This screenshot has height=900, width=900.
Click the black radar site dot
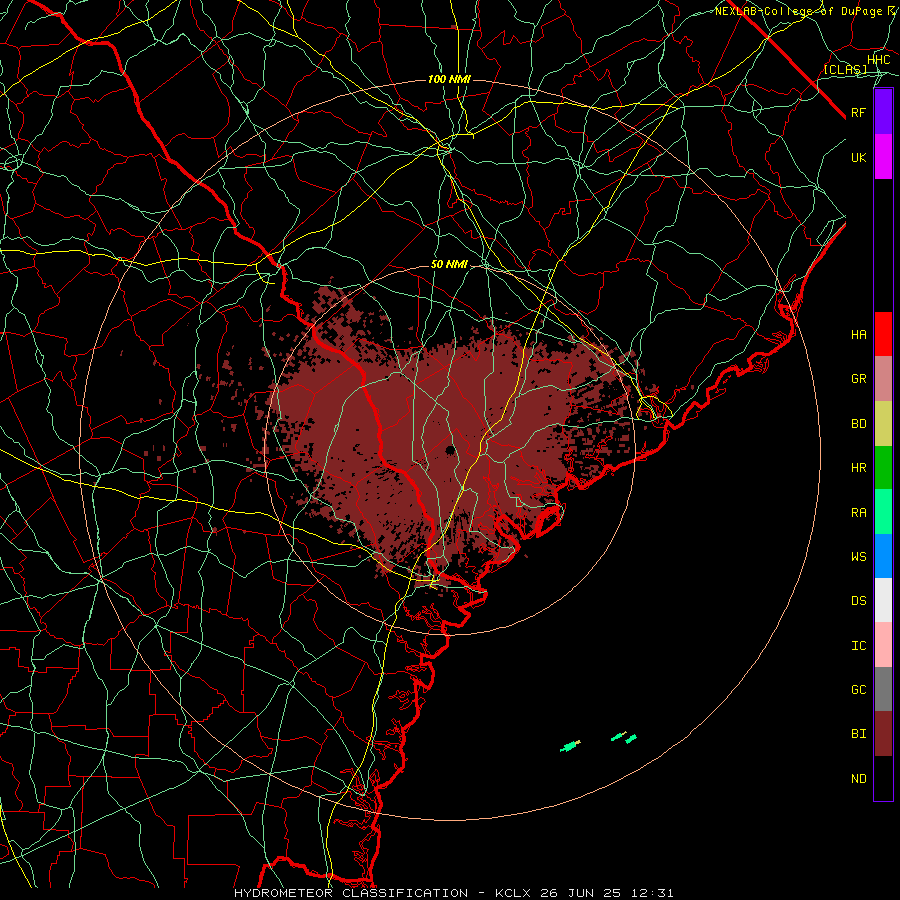450,450
